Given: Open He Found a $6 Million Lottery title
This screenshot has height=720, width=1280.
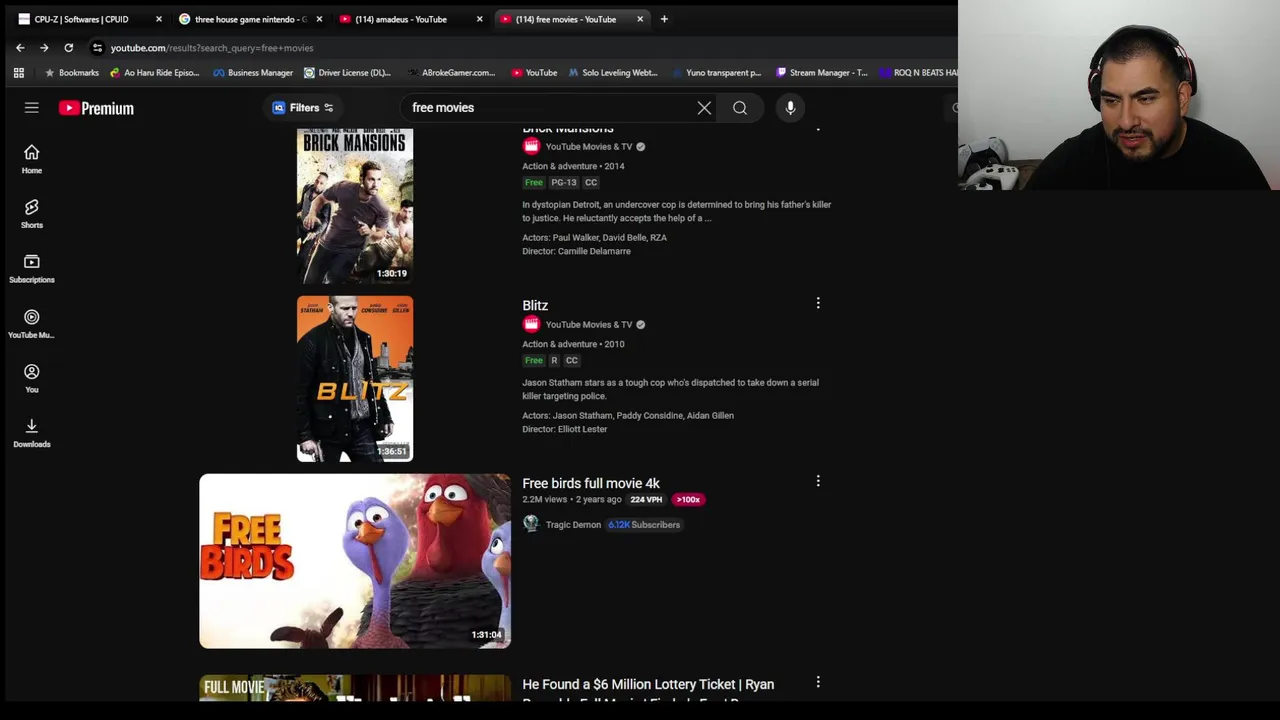Looking at the screenshot, I should click(x=648, y=685).
